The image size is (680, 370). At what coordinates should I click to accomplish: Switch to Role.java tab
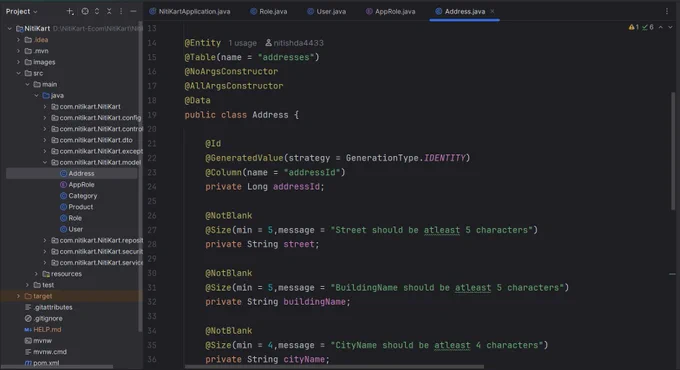[x=268, y=11]
